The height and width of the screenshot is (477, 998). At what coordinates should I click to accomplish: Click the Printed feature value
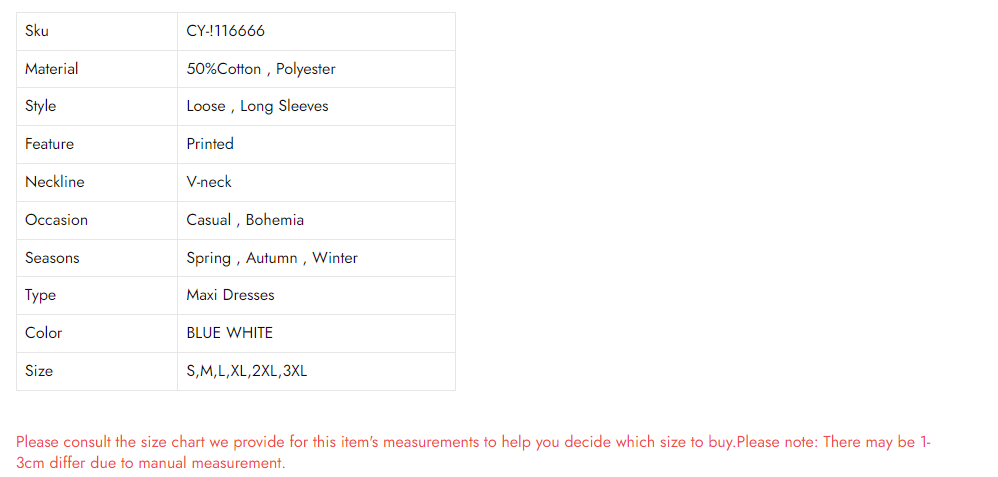pos(210,144)
